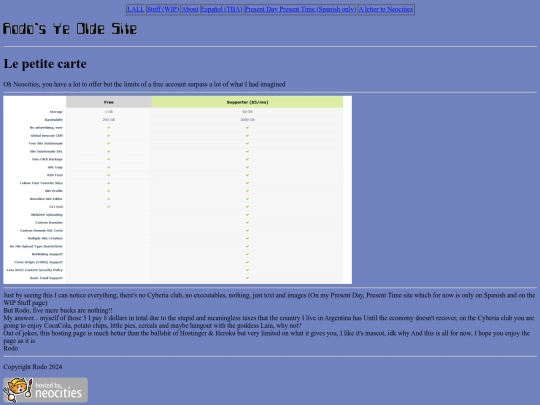
Task: Click the Less Strict Content Security Policy label
Action: (35, 270)
